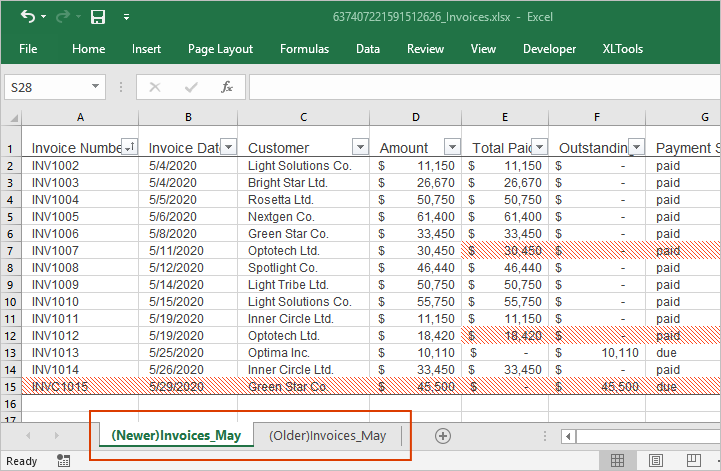Open the File menu

coord(28,48)
